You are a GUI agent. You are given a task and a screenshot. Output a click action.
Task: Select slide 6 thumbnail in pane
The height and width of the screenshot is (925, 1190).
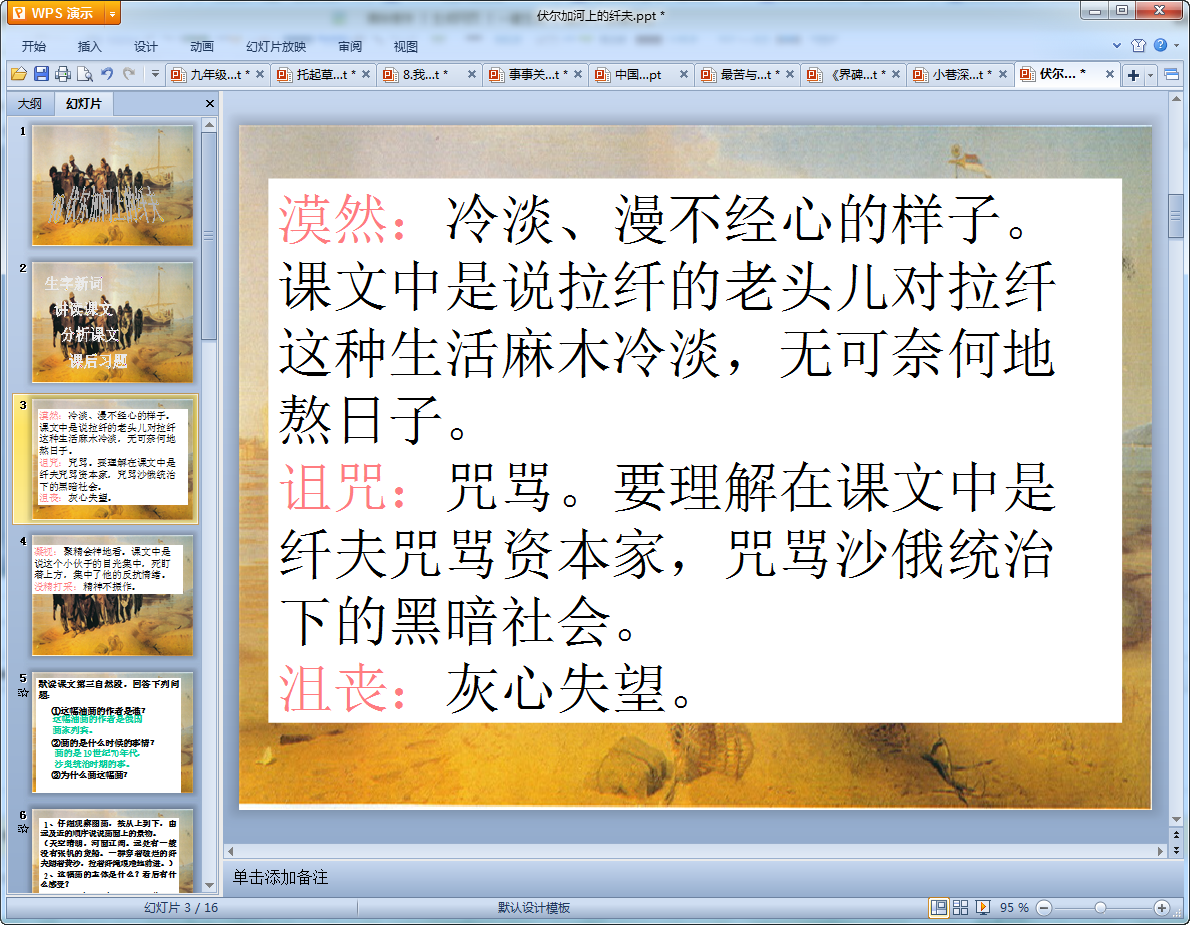pos(112,851)
